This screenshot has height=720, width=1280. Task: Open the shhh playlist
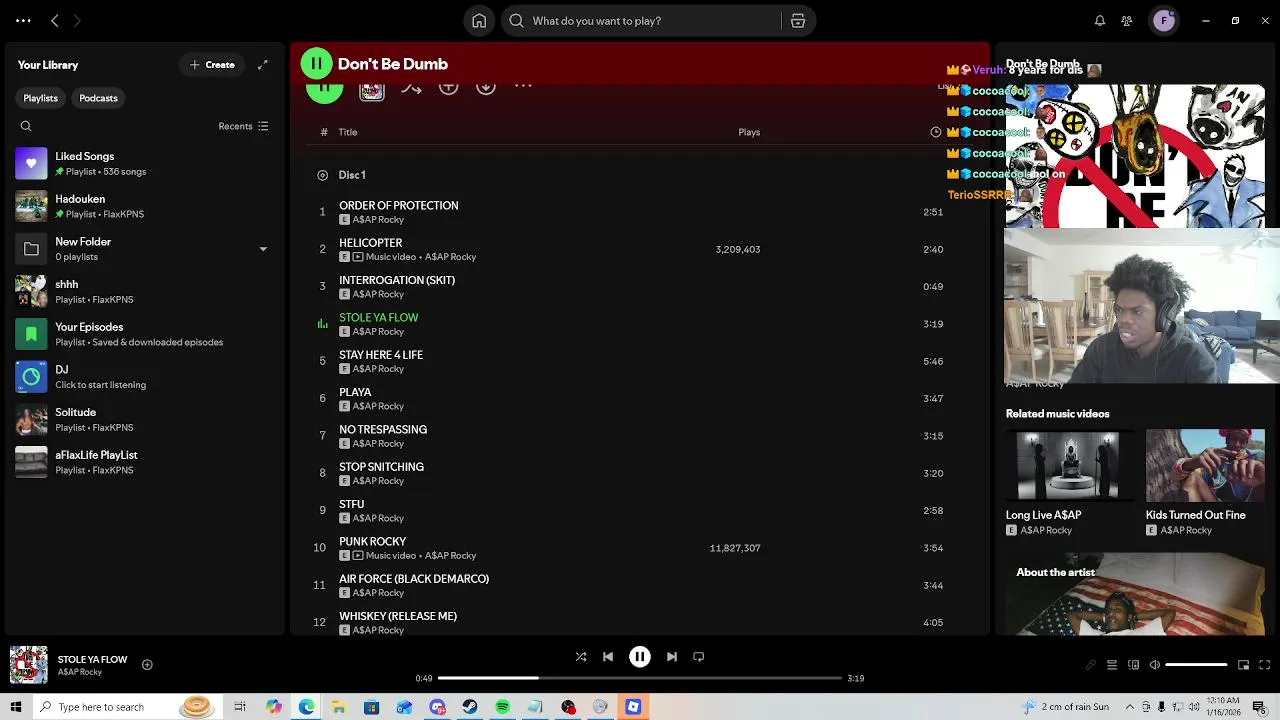click(145, 291)
